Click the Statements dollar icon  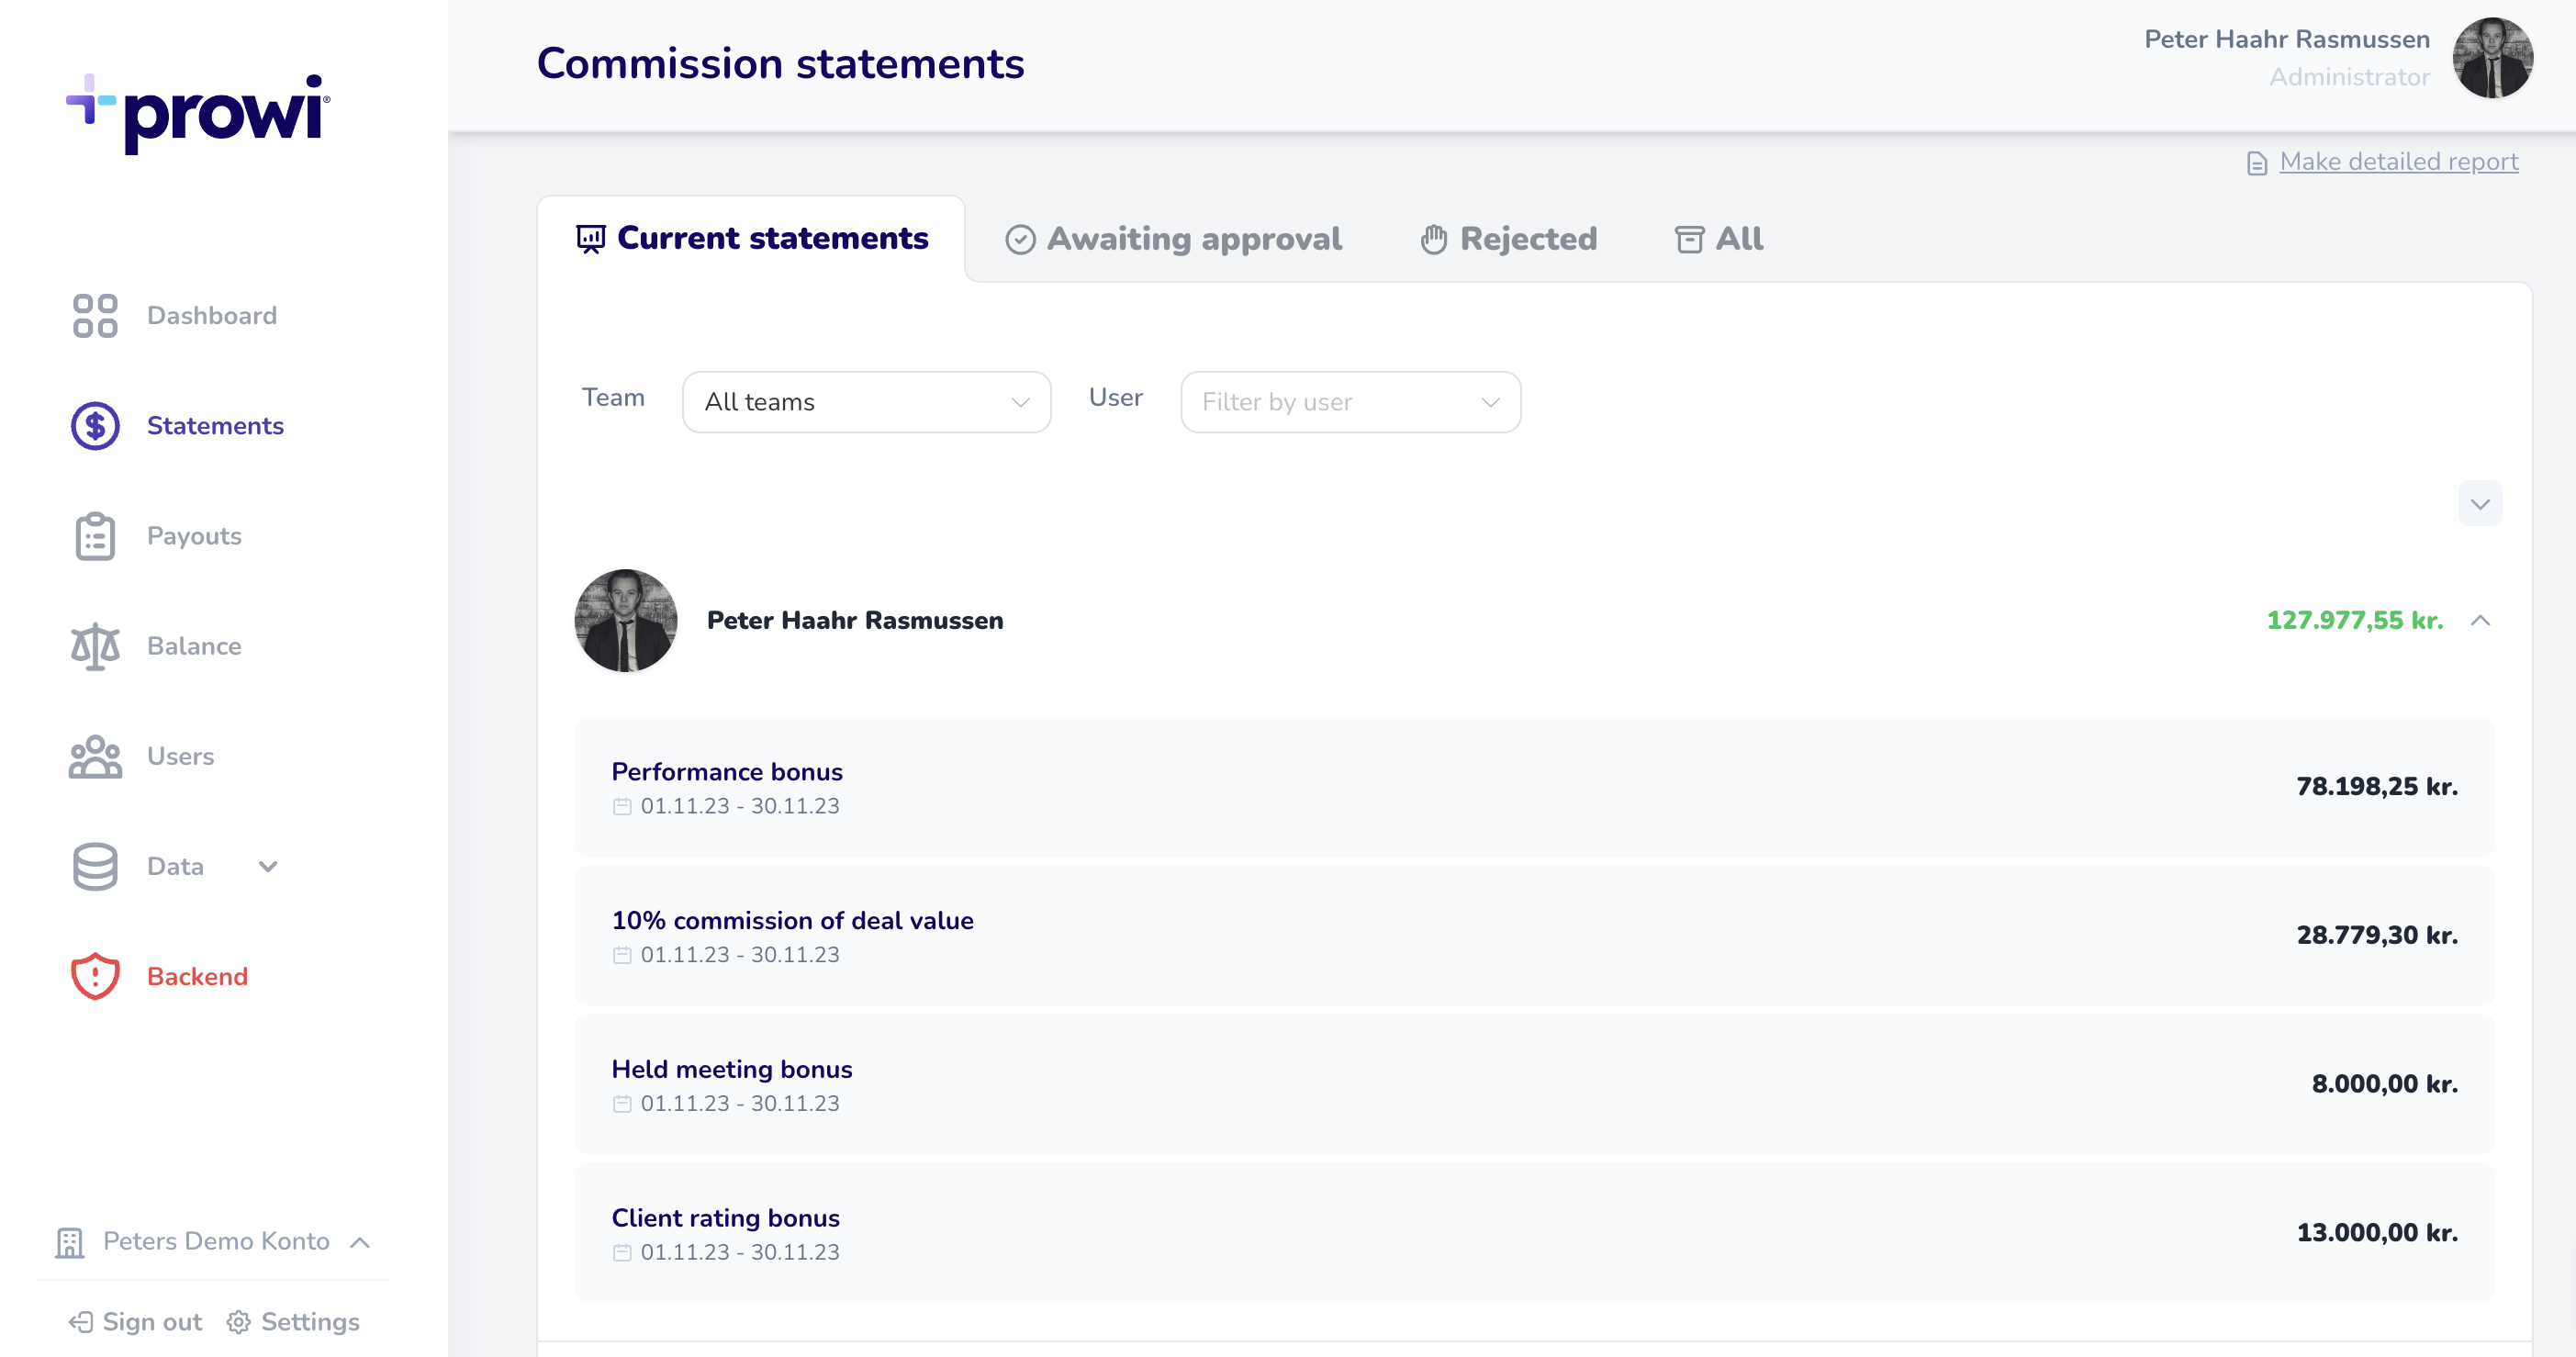(x=95, y=426)
